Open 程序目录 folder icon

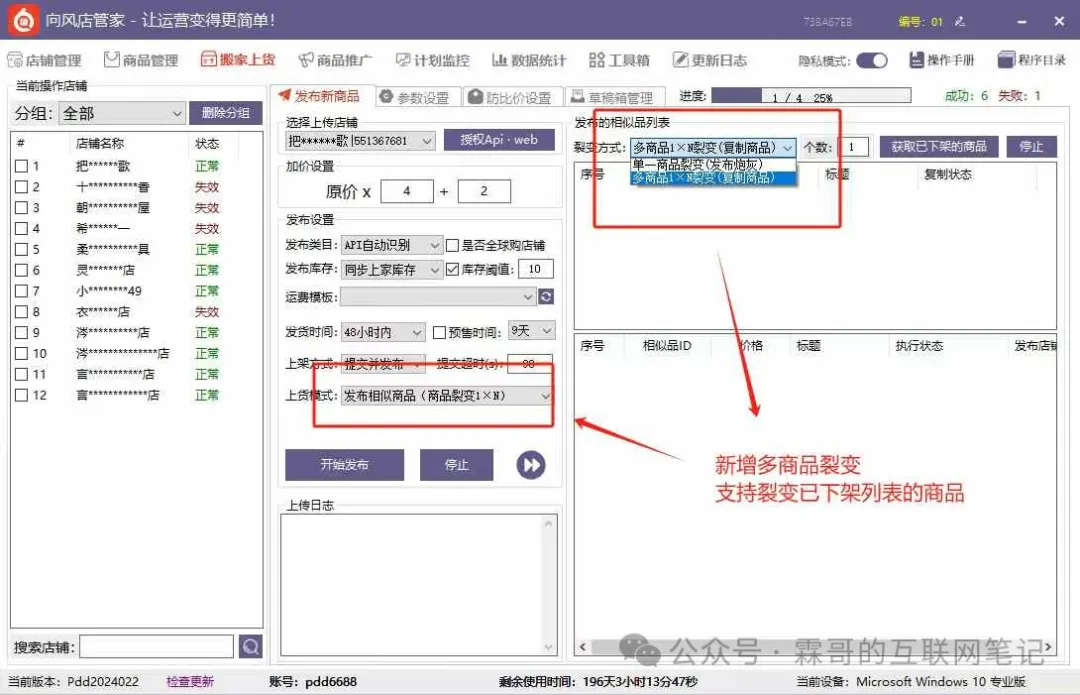coord(1007,61)
